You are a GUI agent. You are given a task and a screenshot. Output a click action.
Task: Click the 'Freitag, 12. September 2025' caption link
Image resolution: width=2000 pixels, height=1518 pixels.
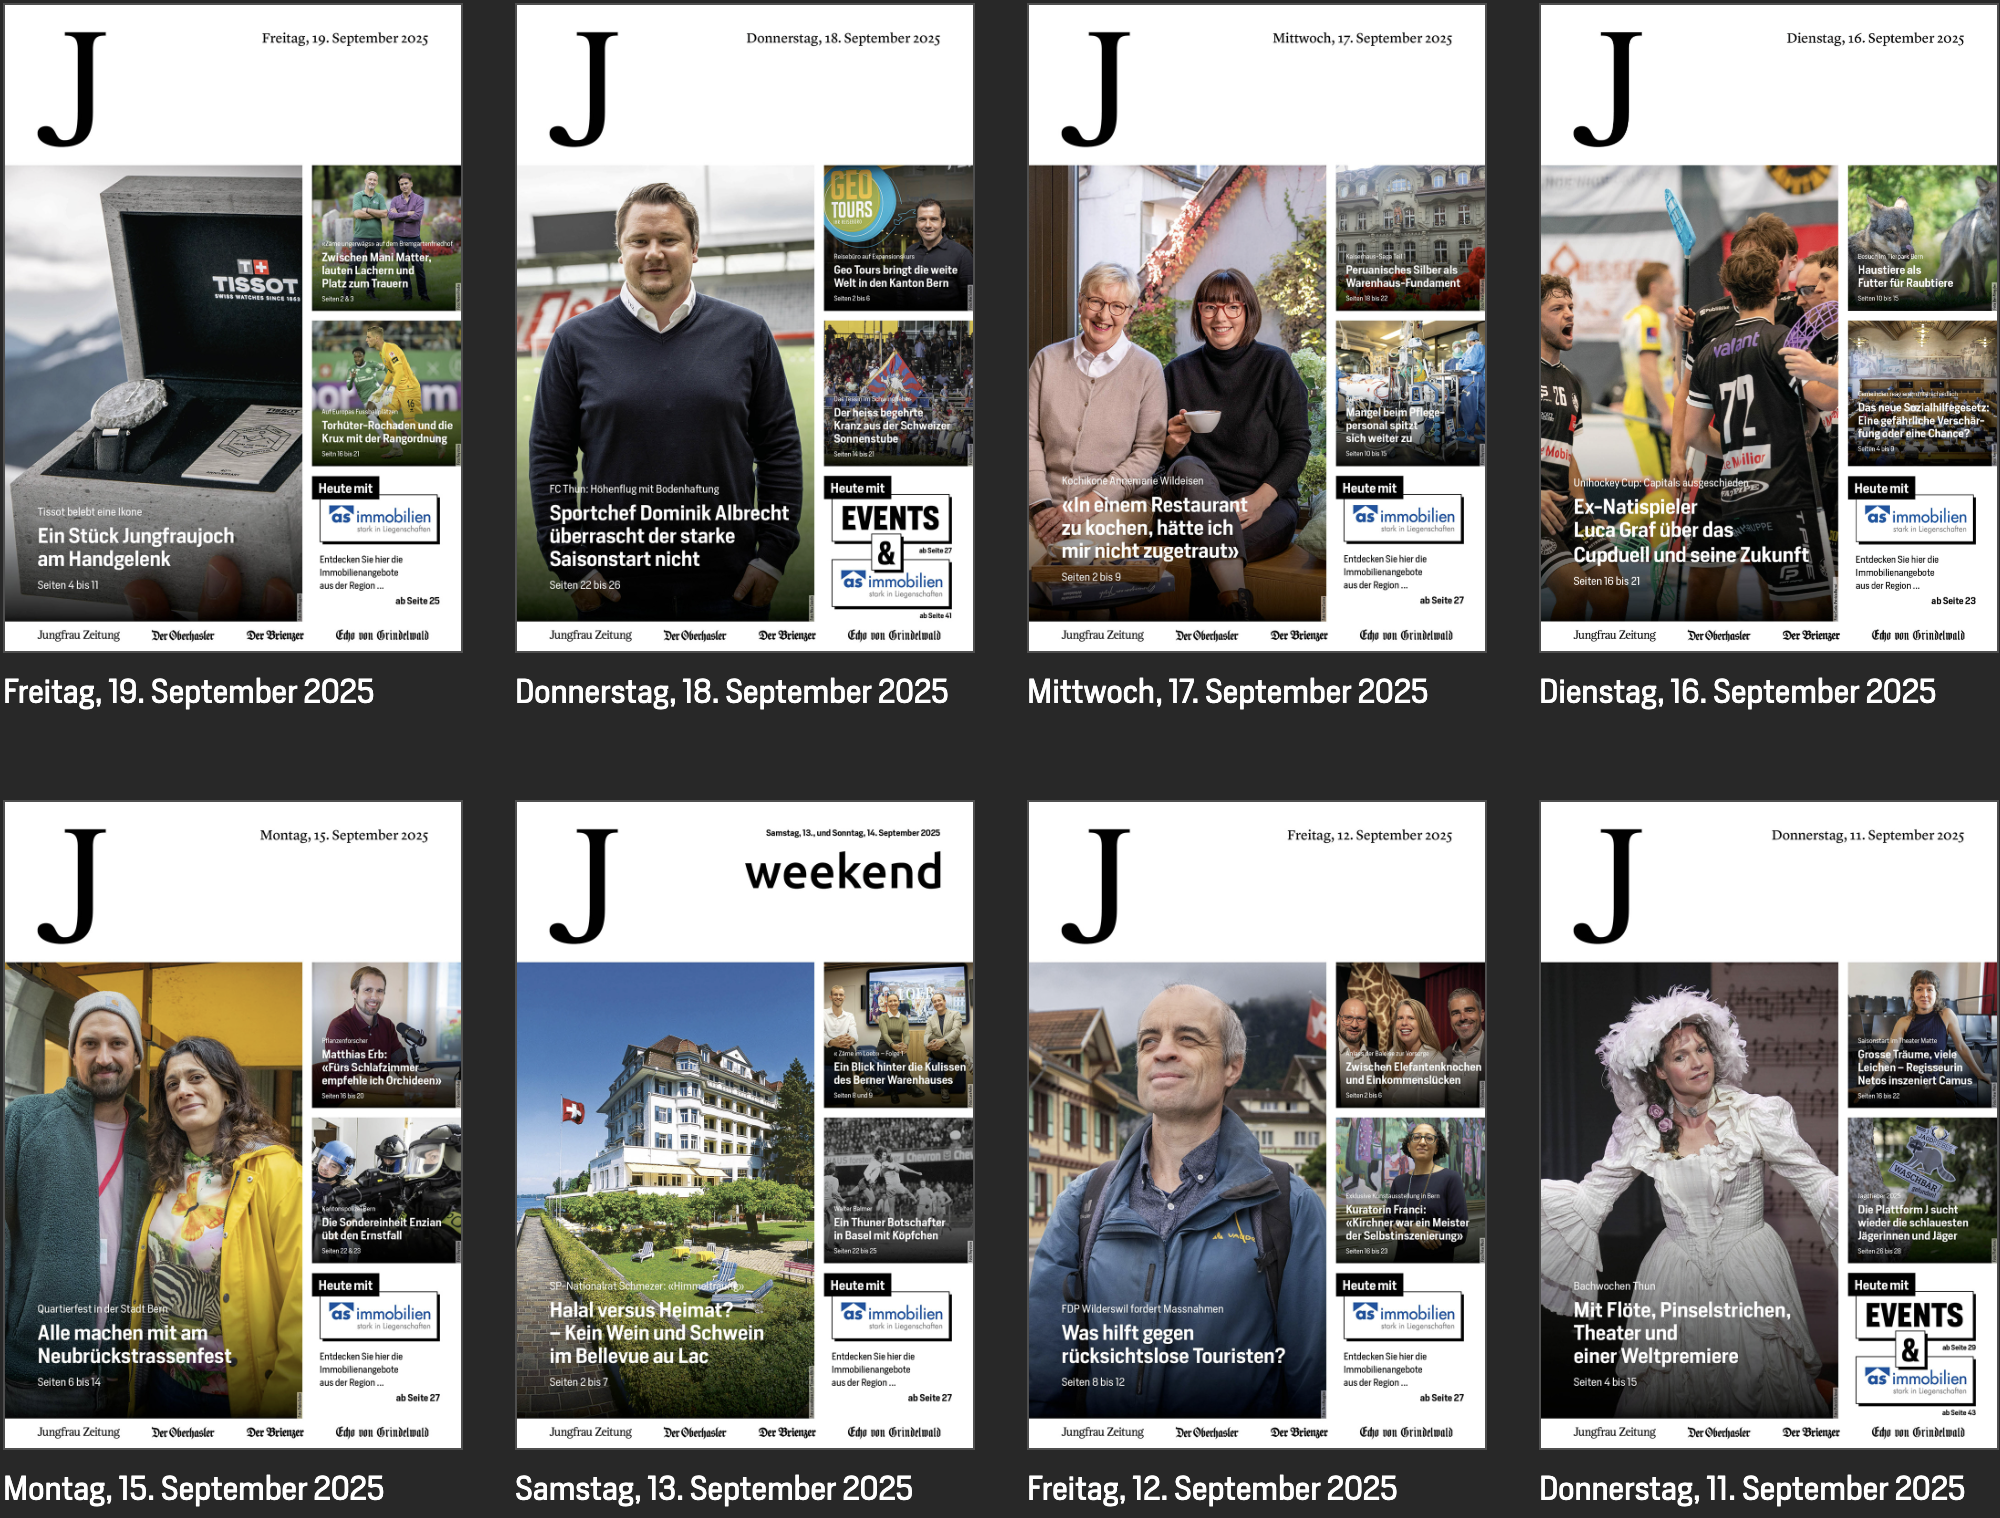(1211, 1488)
